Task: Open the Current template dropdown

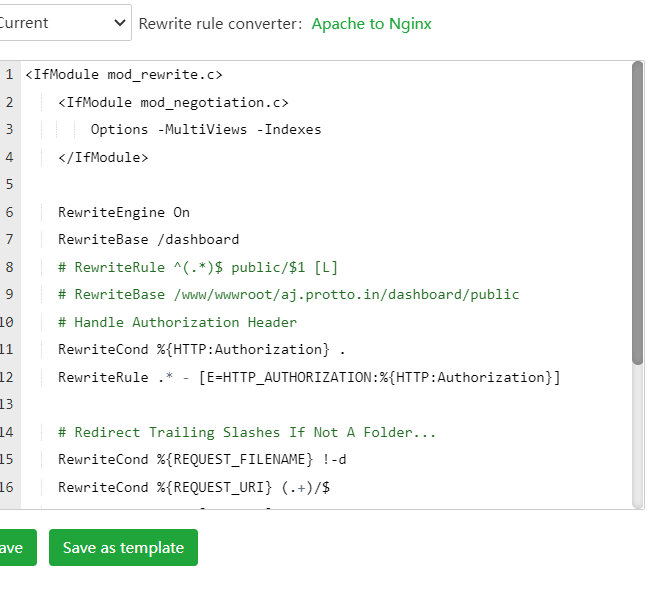Action: [x=63, y=22]
